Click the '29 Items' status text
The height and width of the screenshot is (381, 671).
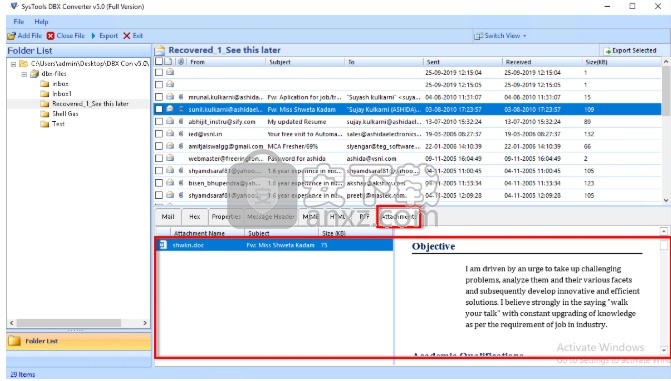click(x=23, y=375)
